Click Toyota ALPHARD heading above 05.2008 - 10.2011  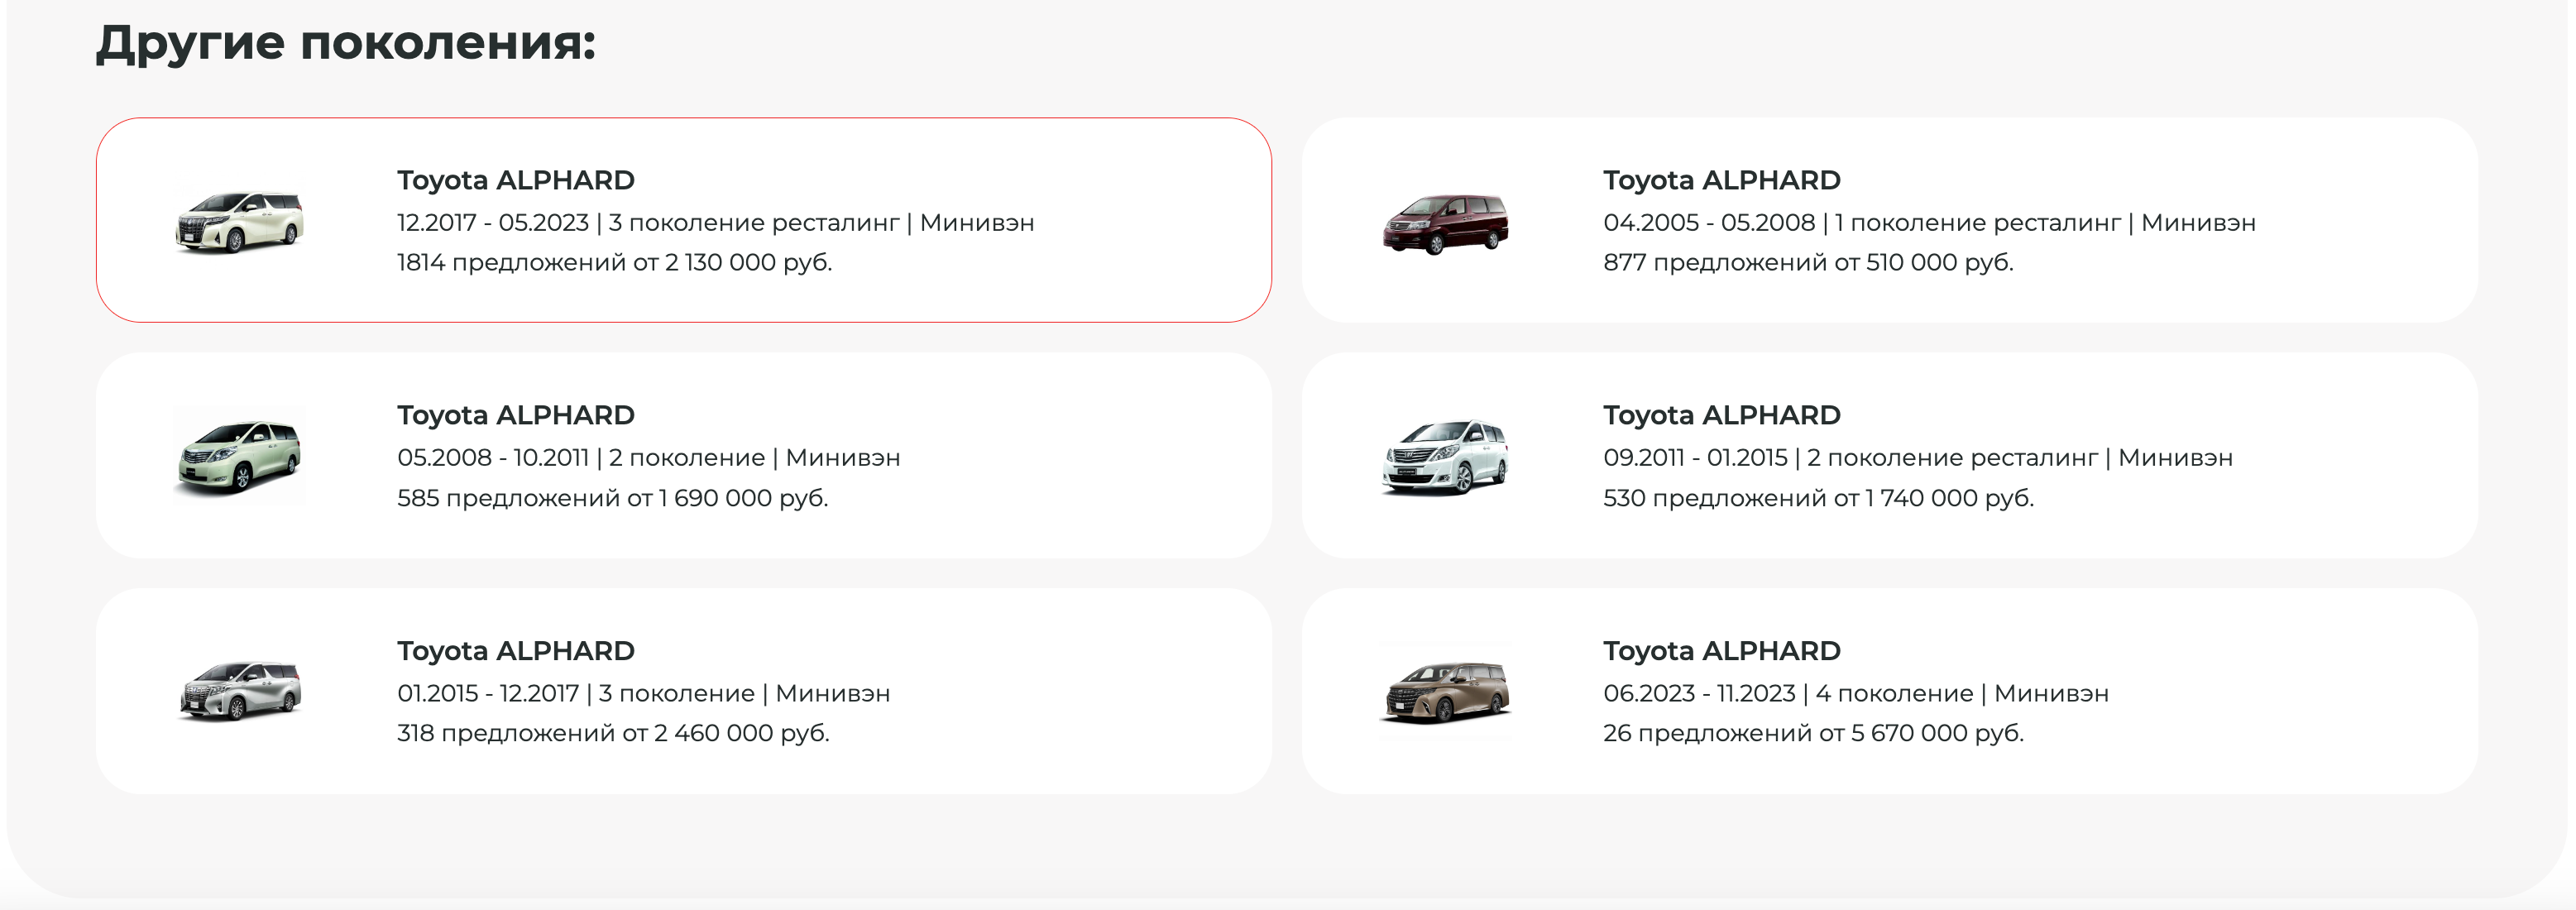pos(515,415)
